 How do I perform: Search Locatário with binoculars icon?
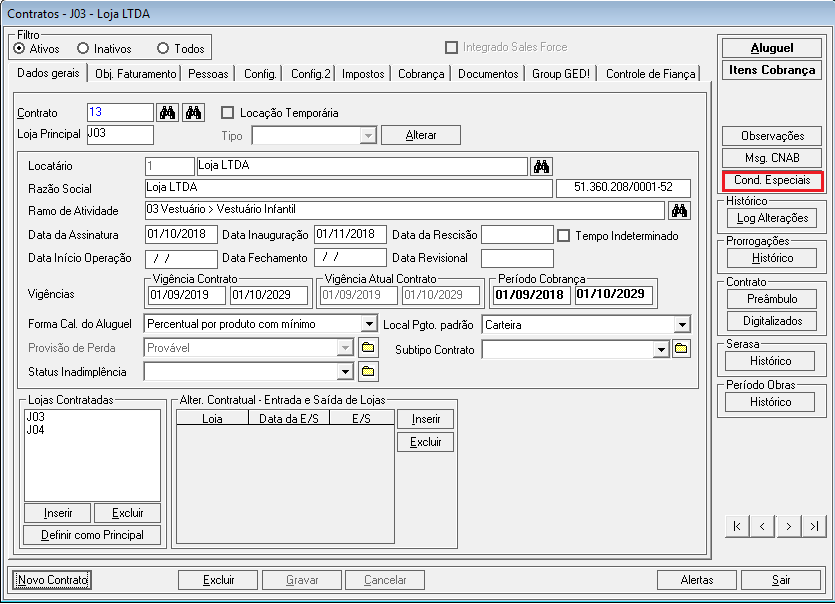coord(542,166)
